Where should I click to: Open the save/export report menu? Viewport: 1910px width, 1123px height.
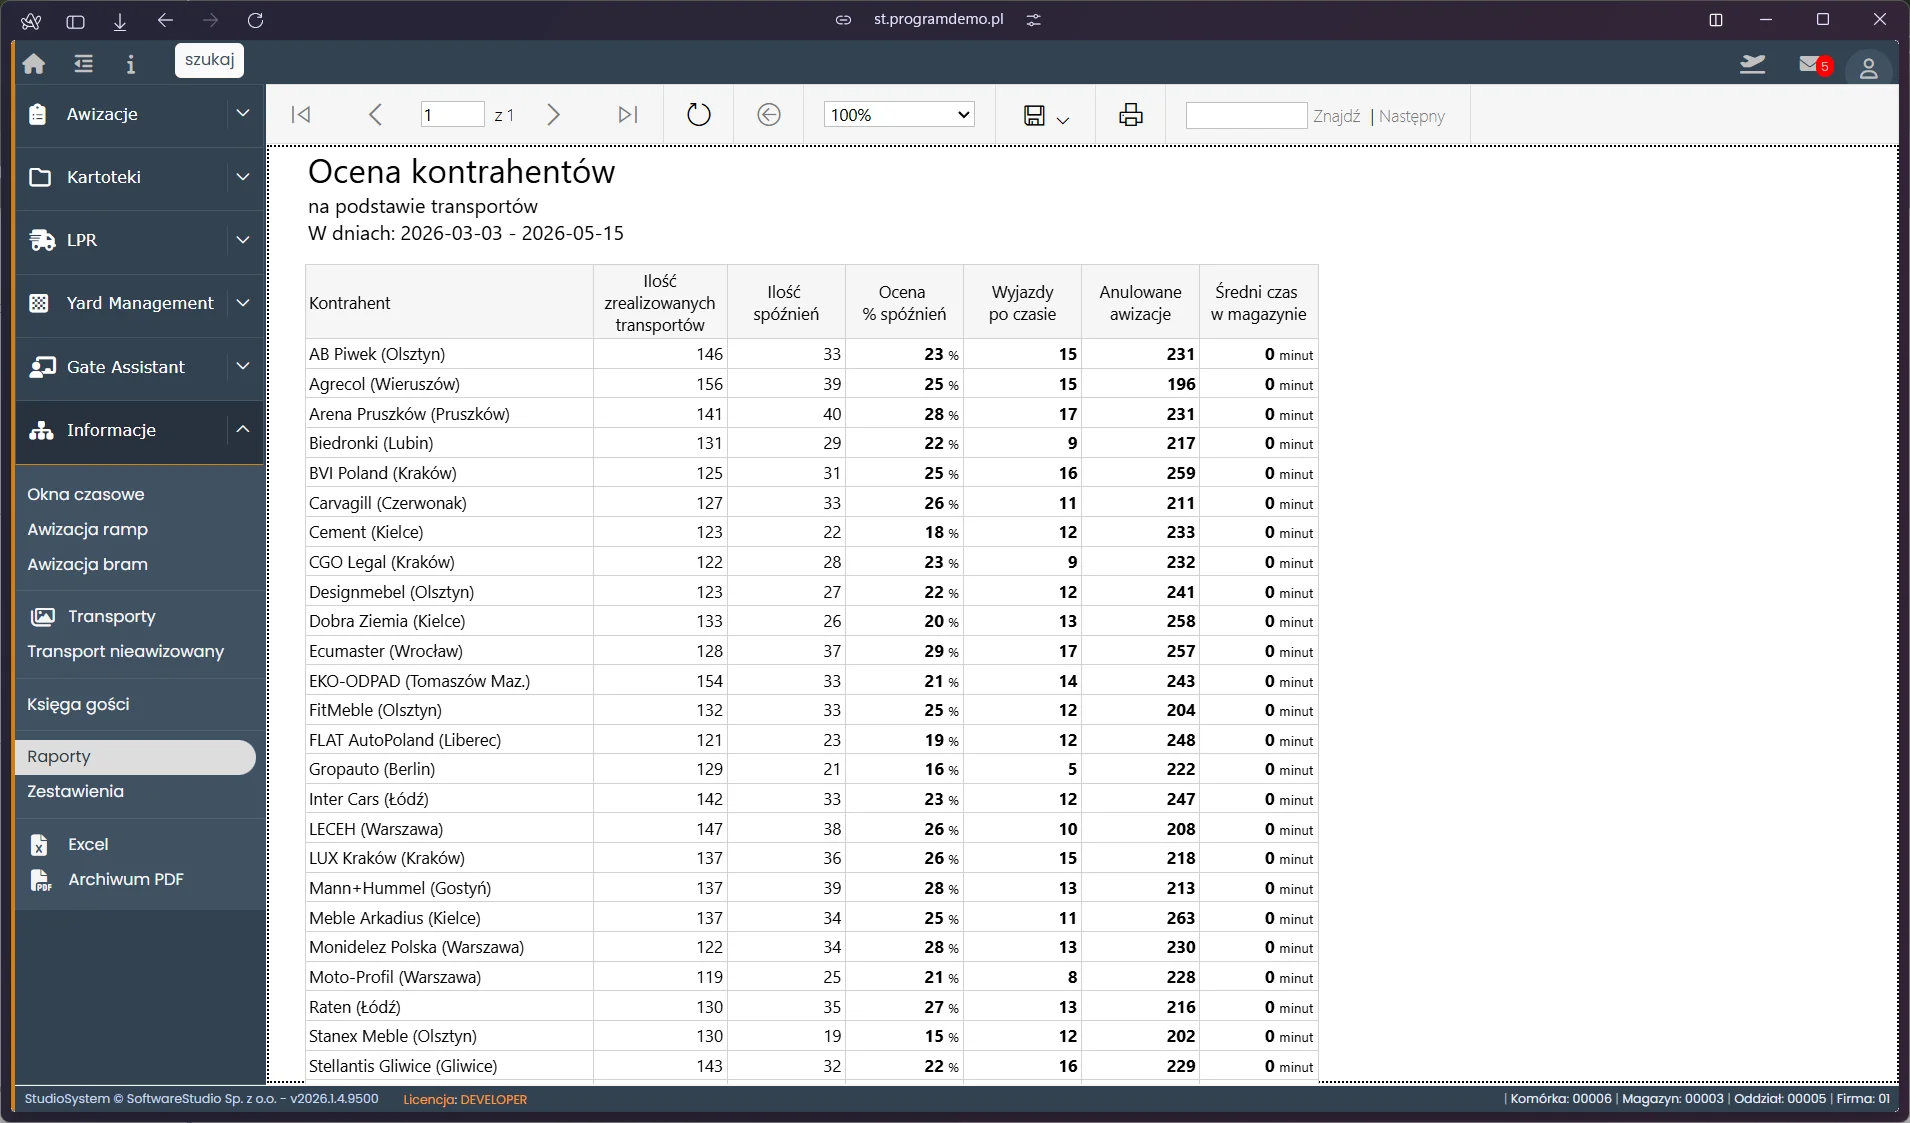coord(1045,116)
